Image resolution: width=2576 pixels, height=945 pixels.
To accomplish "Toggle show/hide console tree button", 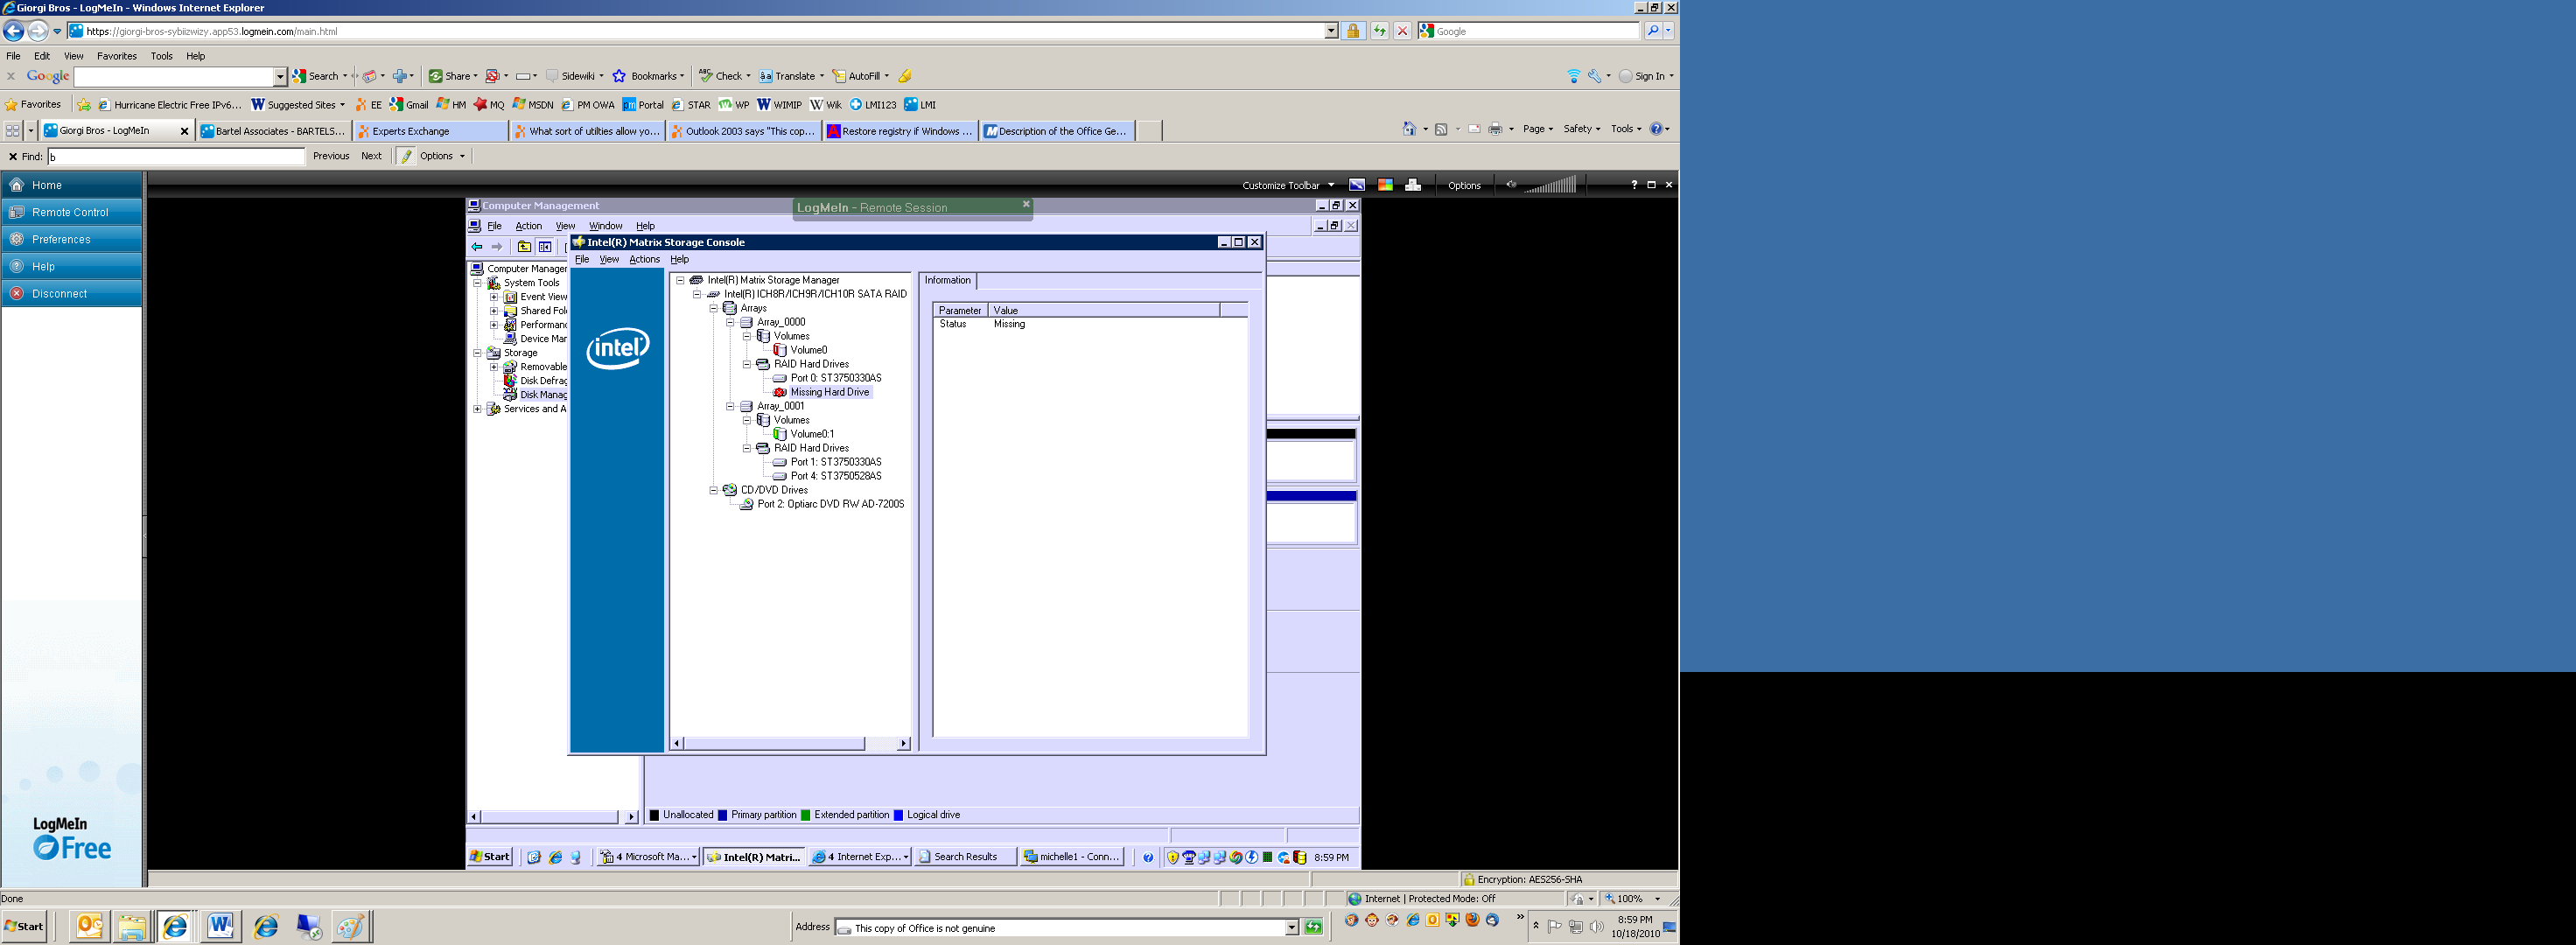I will pos(545,246).
